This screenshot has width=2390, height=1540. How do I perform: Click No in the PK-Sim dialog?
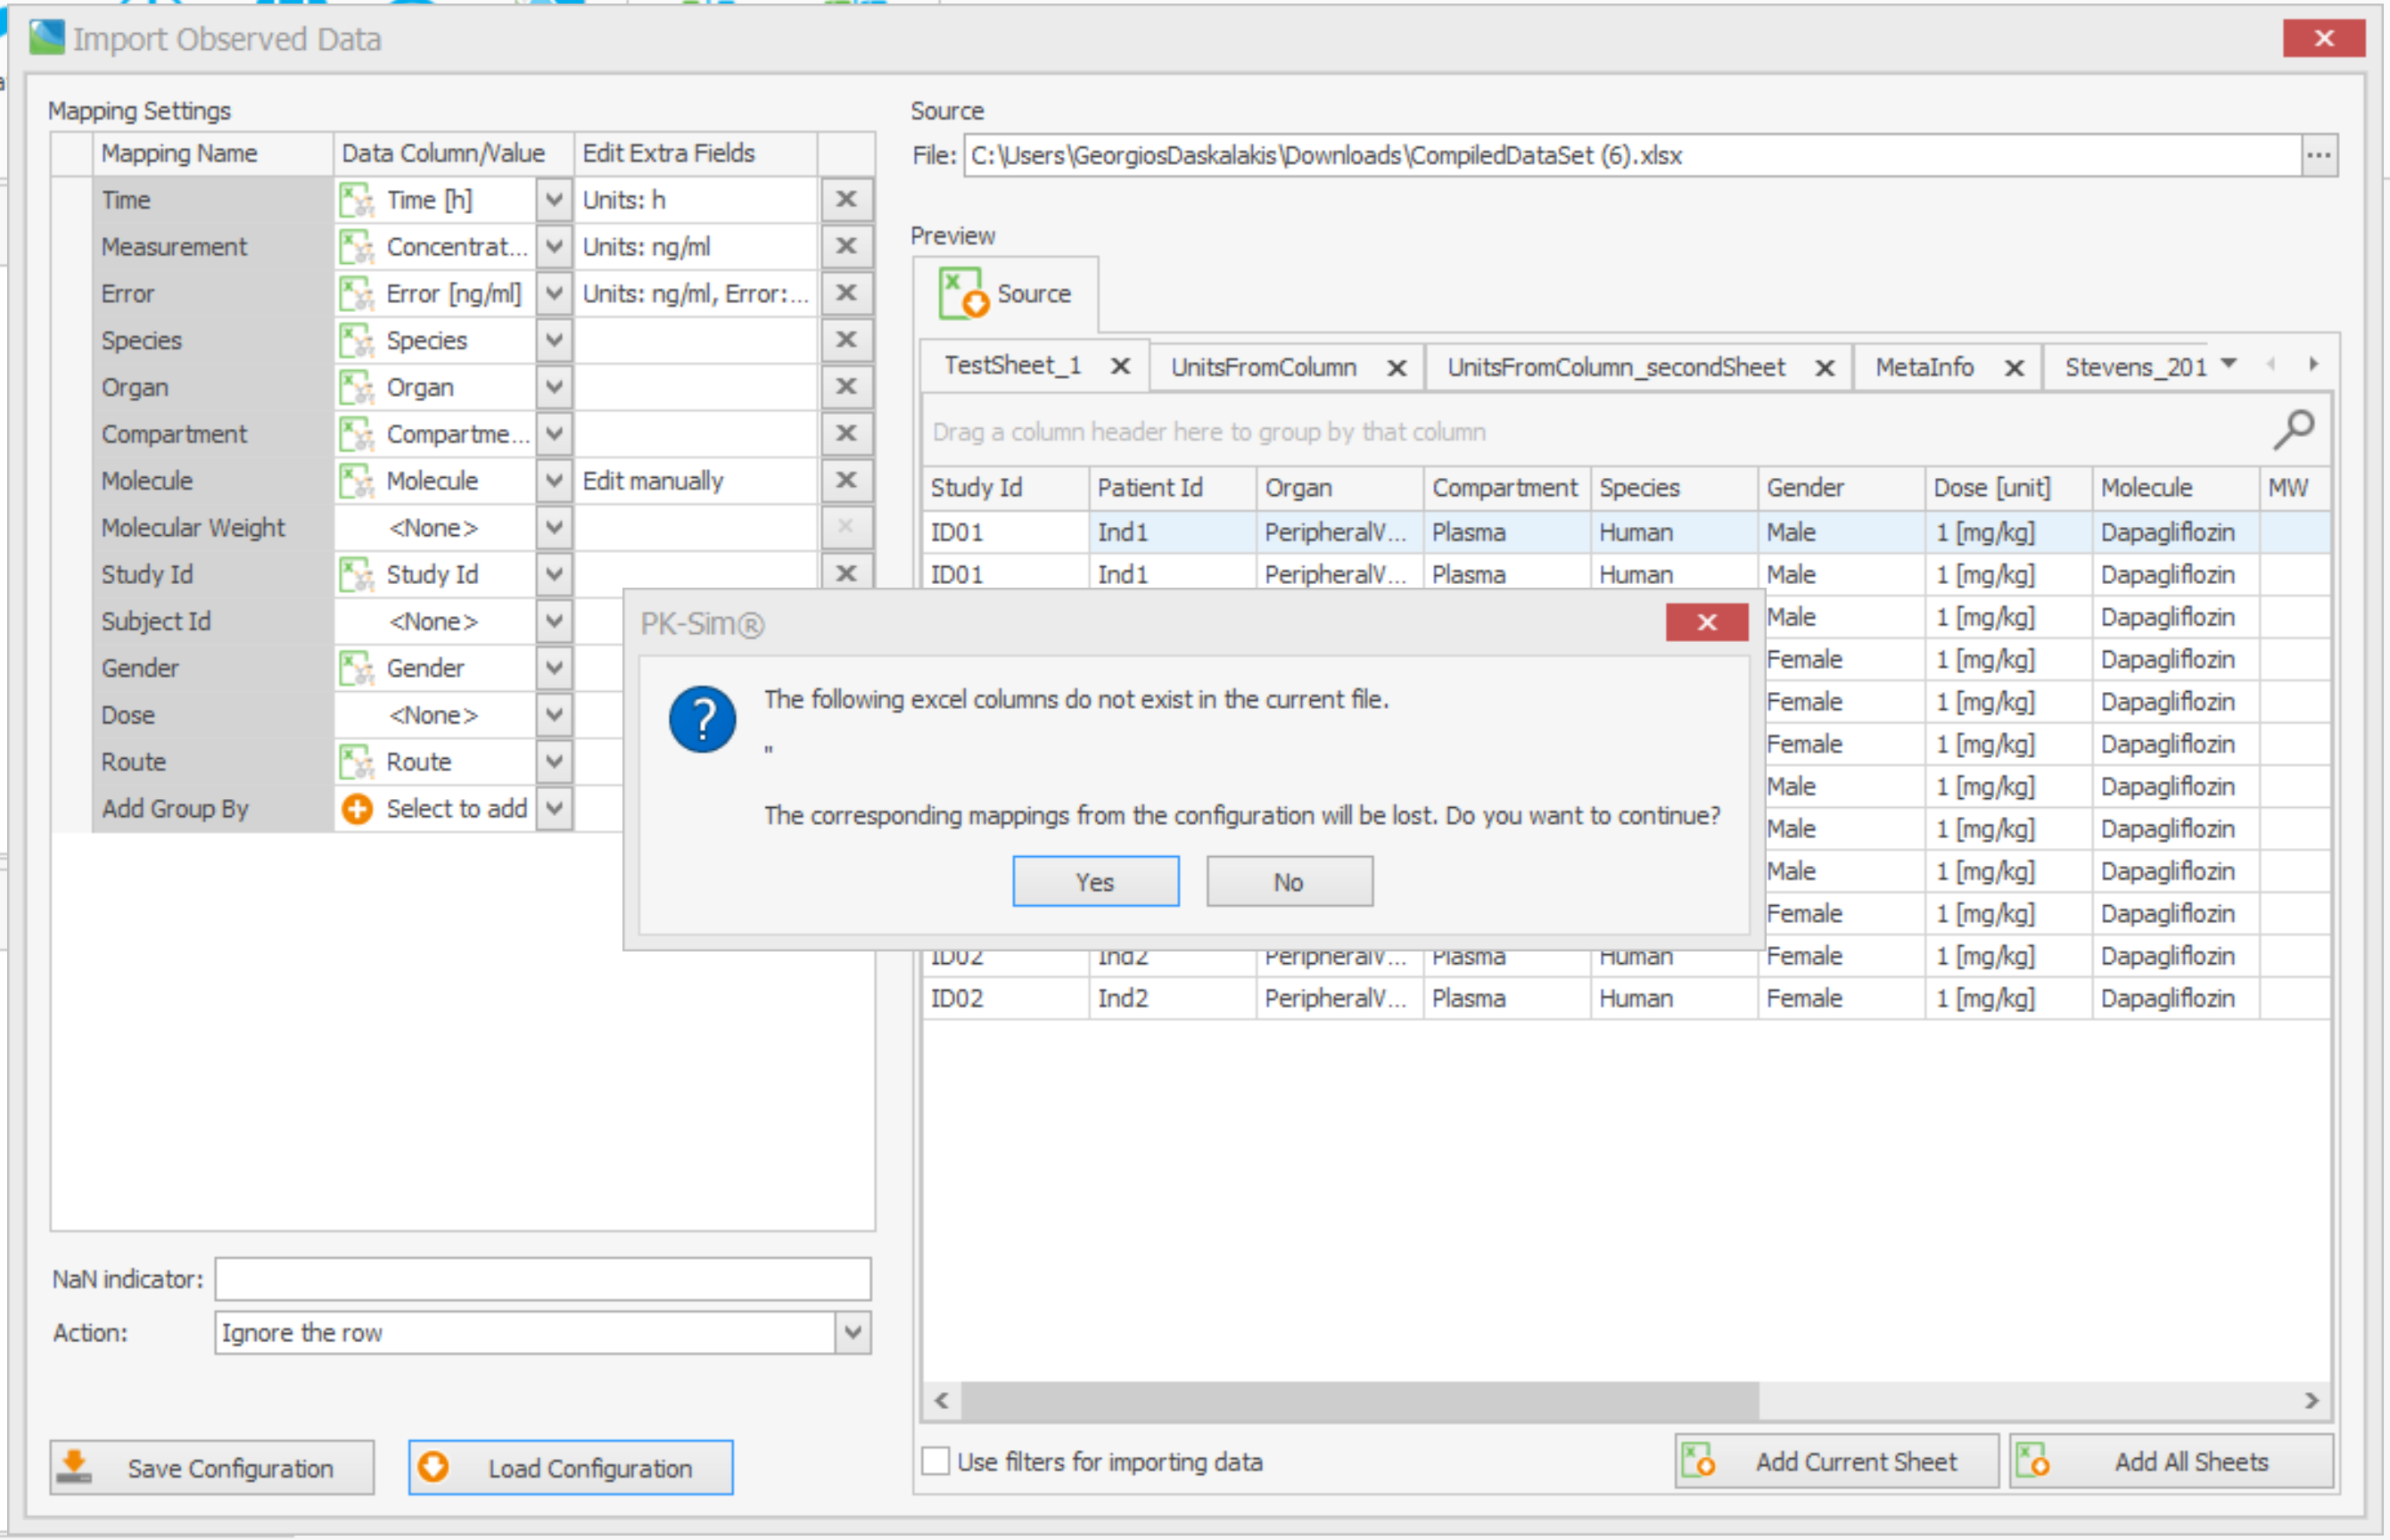[1289, 881]
